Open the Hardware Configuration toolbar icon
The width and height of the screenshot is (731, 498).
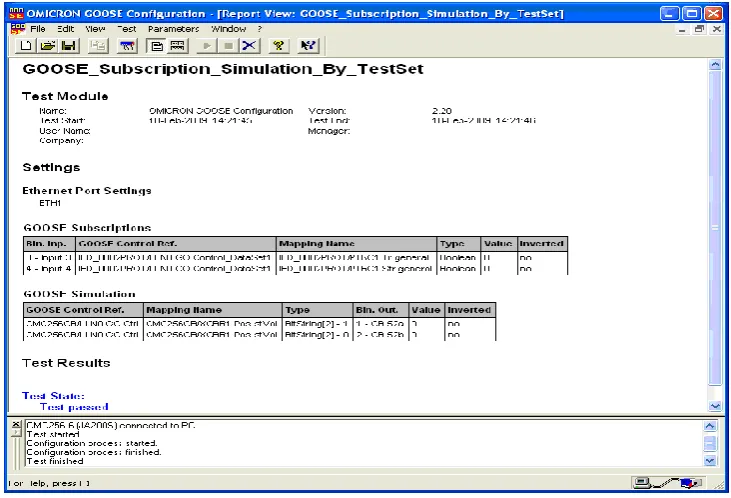(x=127, y=45)
